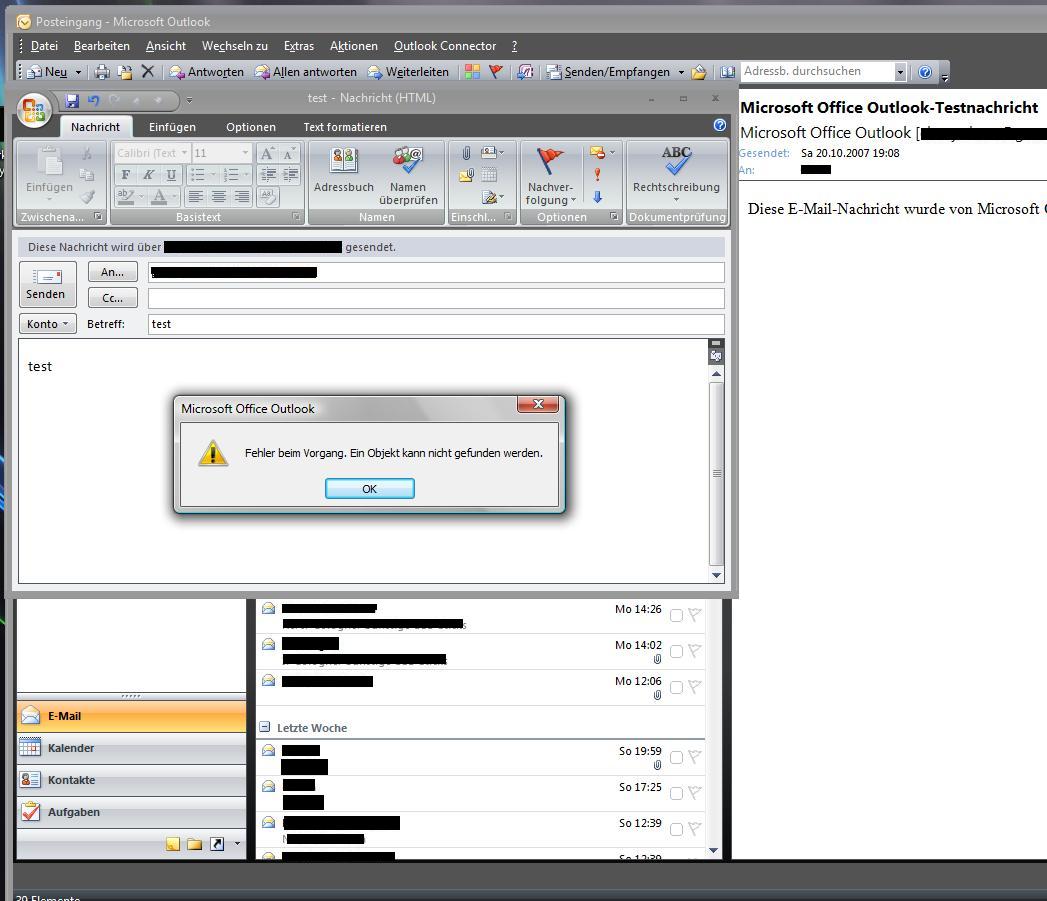
Task: Click the red follow-up flag in main toolbar
Action: coord(495,71)
